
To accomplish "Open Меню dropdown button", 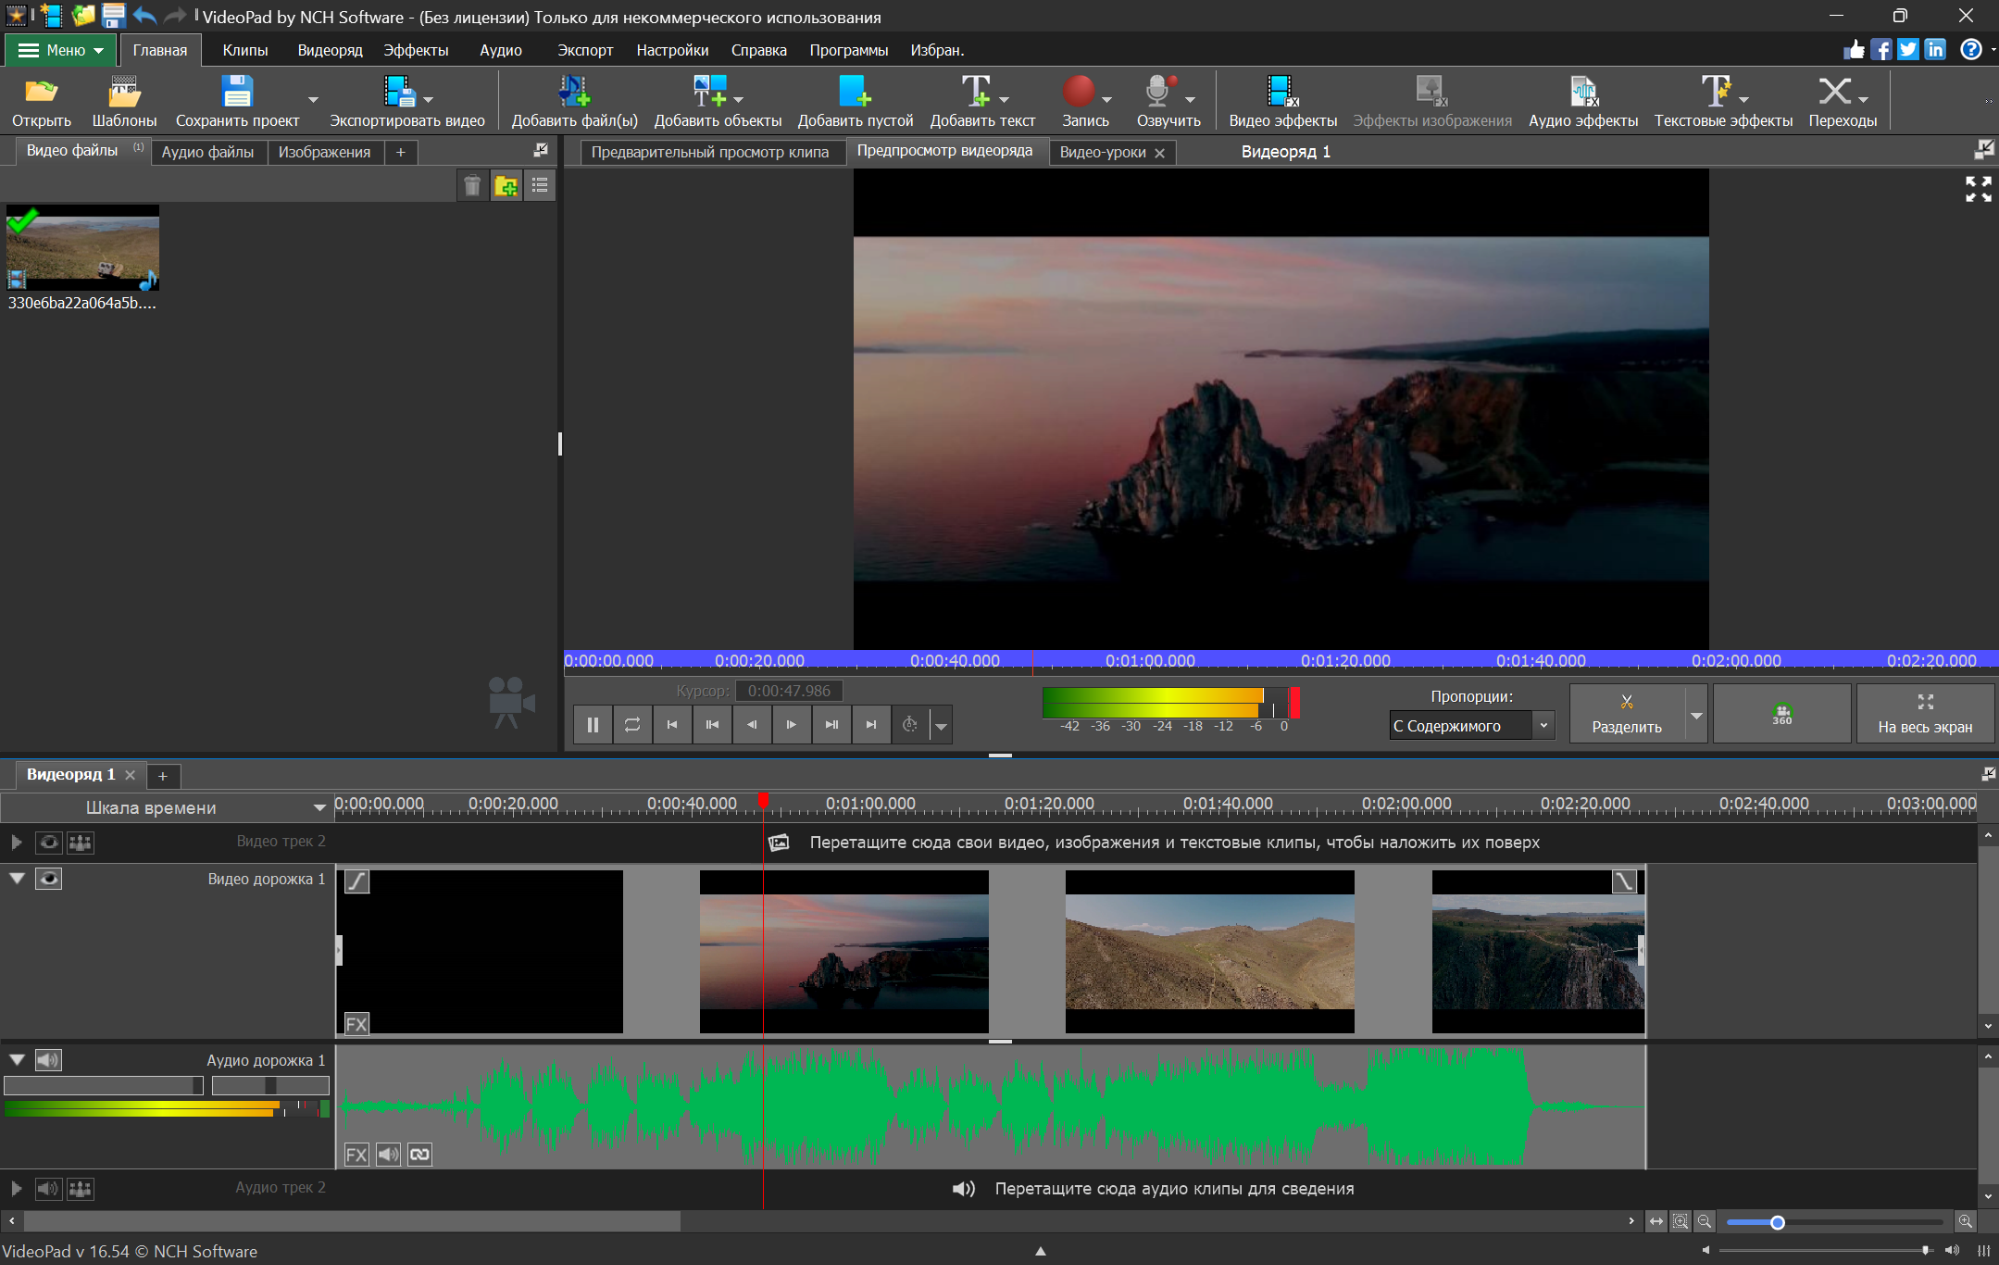I will (x=62, y=50).
